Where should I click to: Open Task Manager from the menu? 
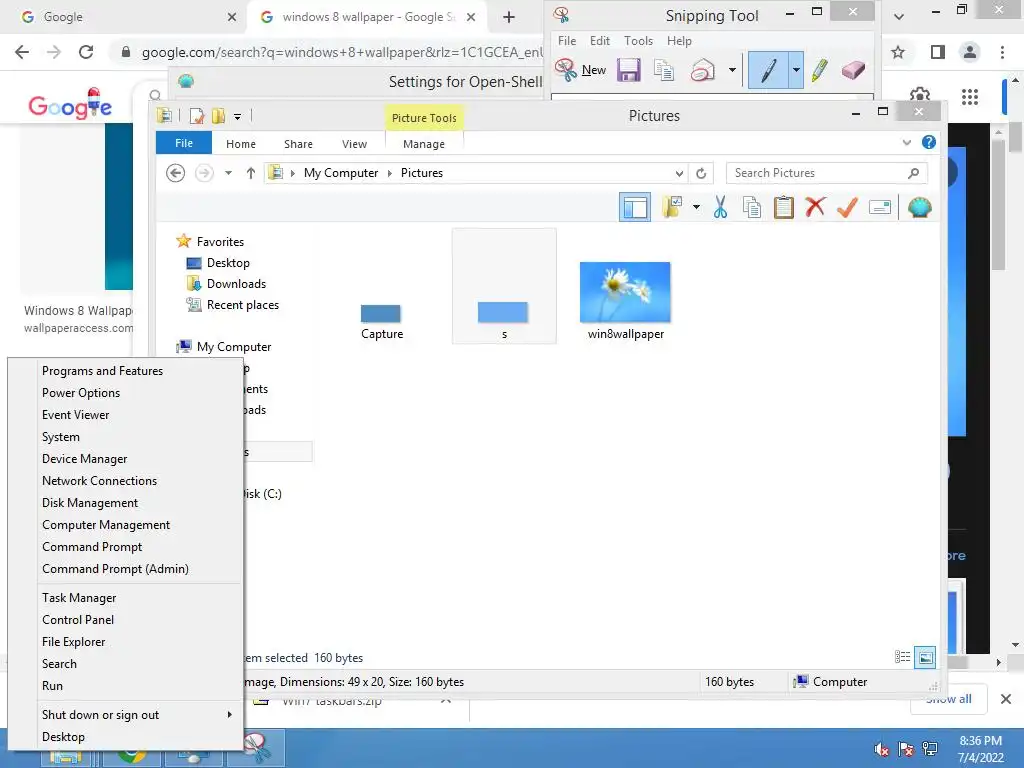(79, 598)
